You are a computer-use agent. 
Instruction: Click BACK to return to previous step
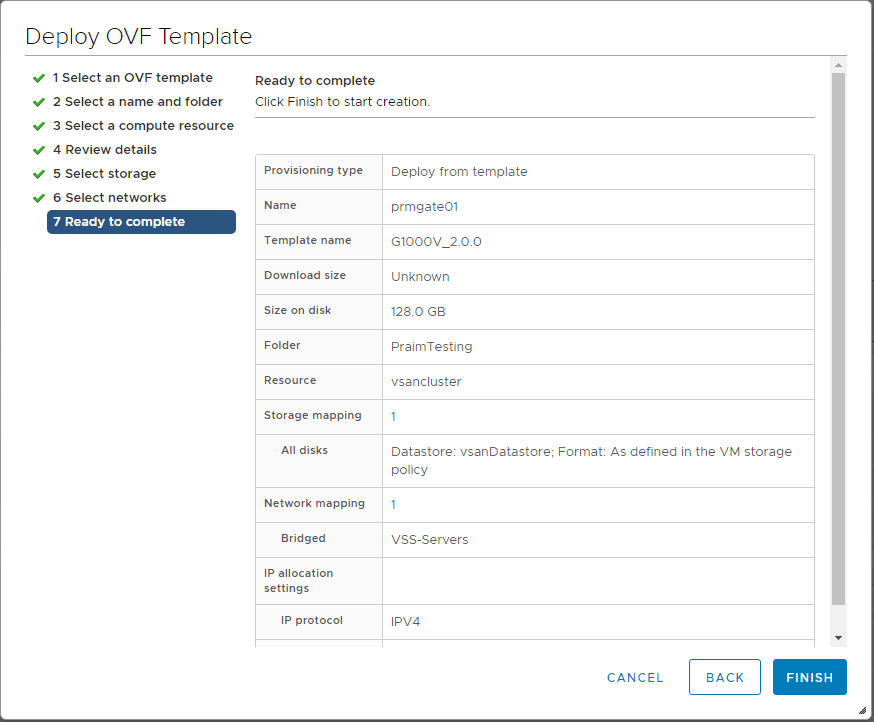point(724,677)
